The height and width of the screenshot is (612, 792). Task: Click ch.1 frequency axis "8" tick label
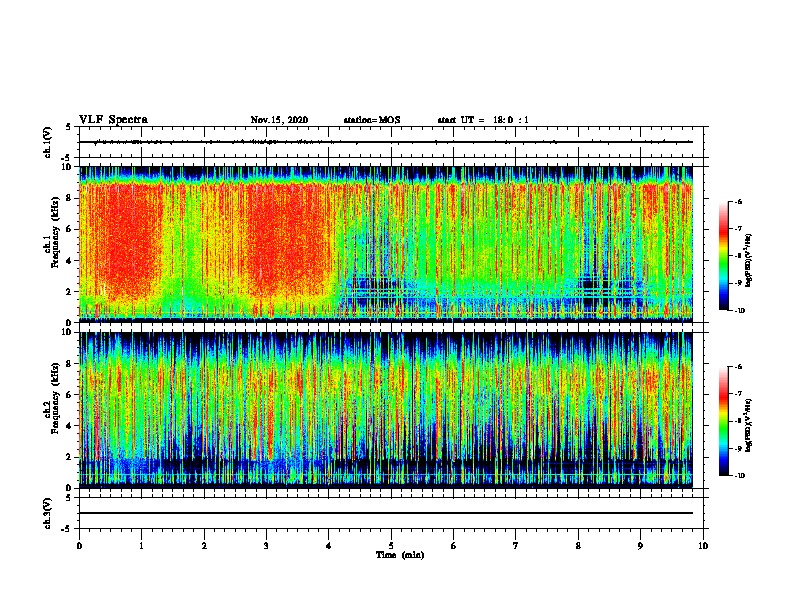[69, 198]
